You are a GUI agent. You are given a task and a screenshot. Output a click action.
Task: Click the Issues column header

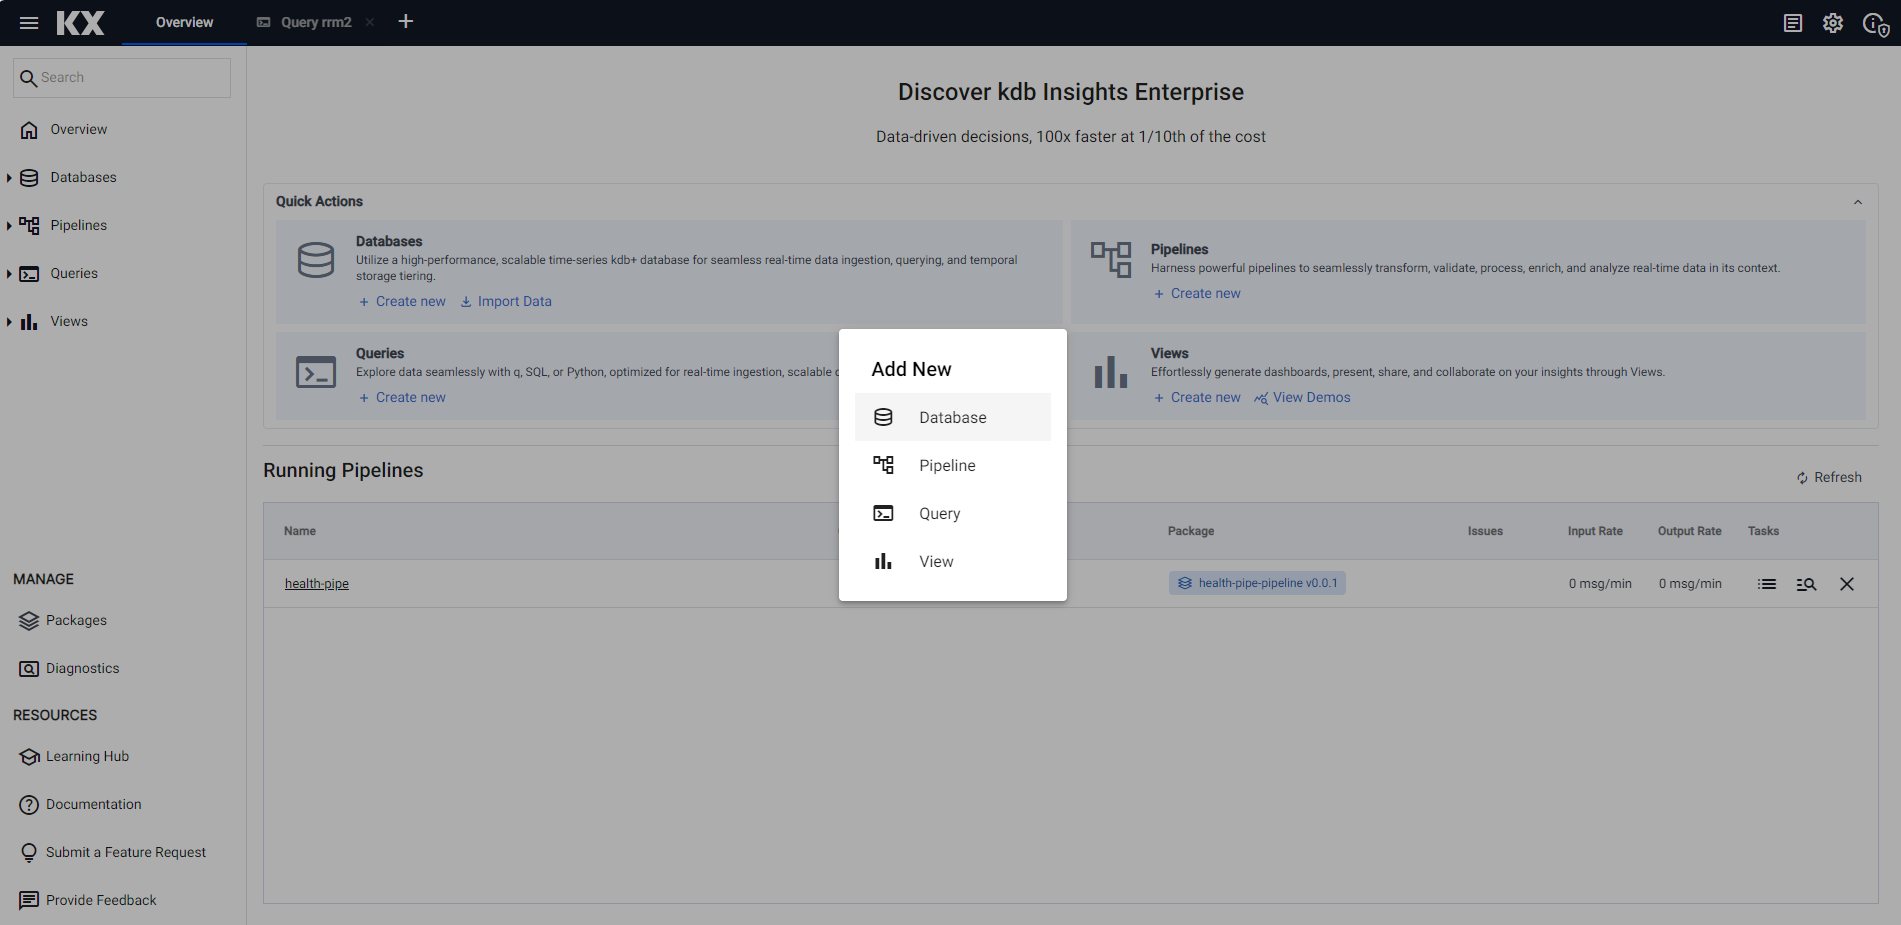1485,531
